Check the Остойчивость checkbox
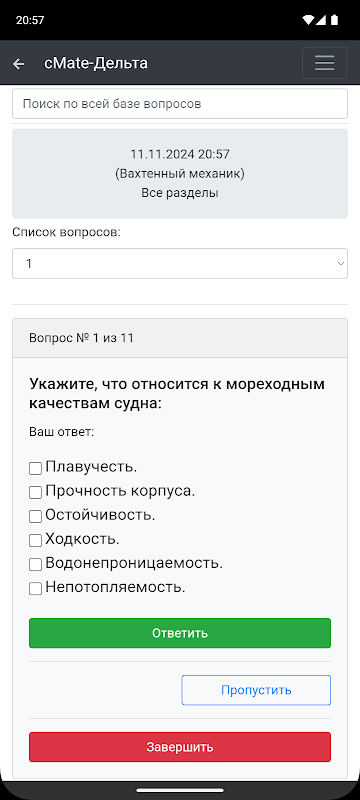Viewport: 360px width, 800px height. (x=35, y=516)
